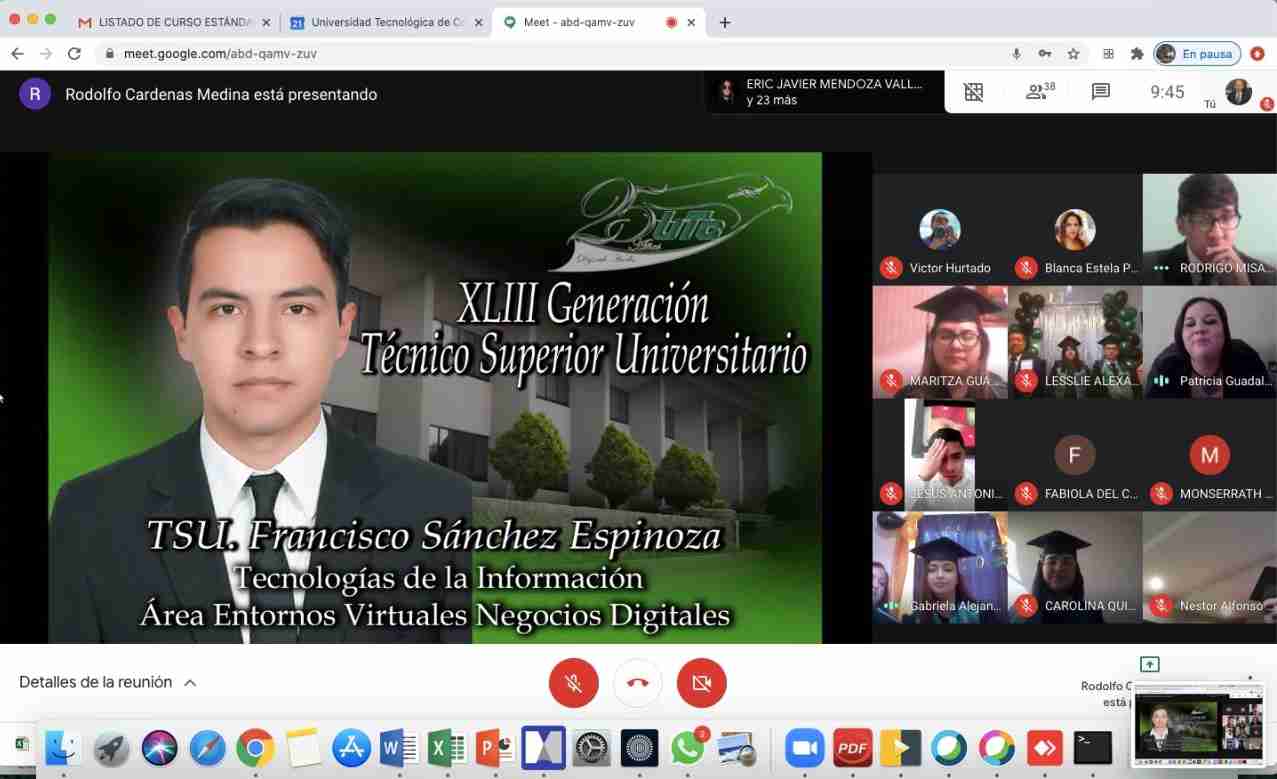Image resolution: width=1277 pixels, height=779 pixels.
Task: Toggle the microphone mute button
Action: pyautogui.click(x=574, y=683)
